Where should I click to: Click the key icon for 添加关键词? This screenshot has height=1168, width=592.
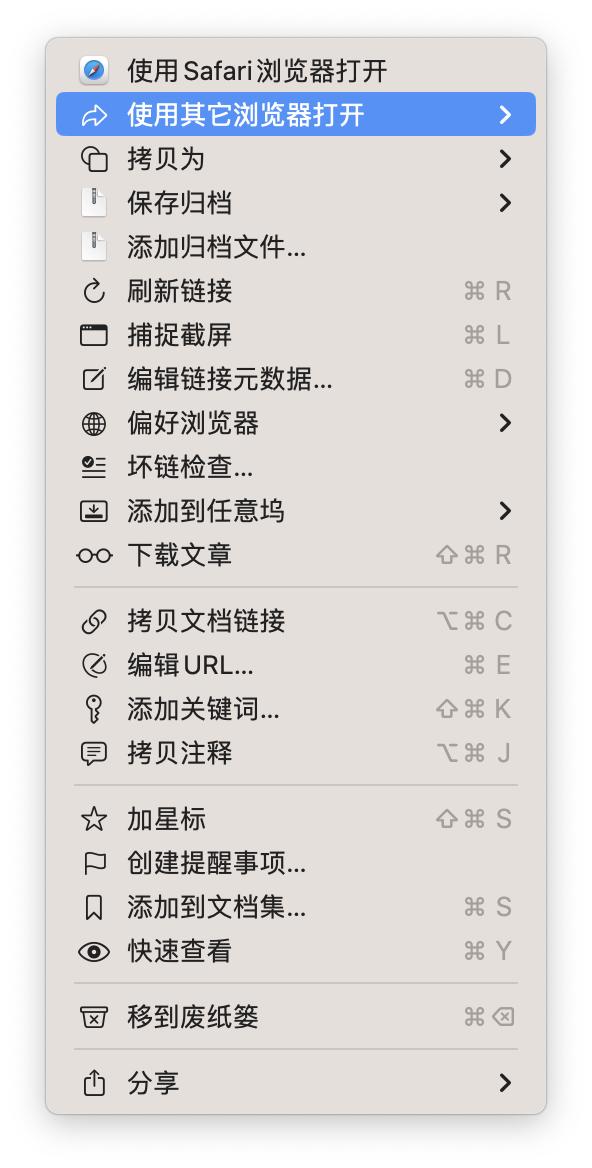tap(94, 709)
